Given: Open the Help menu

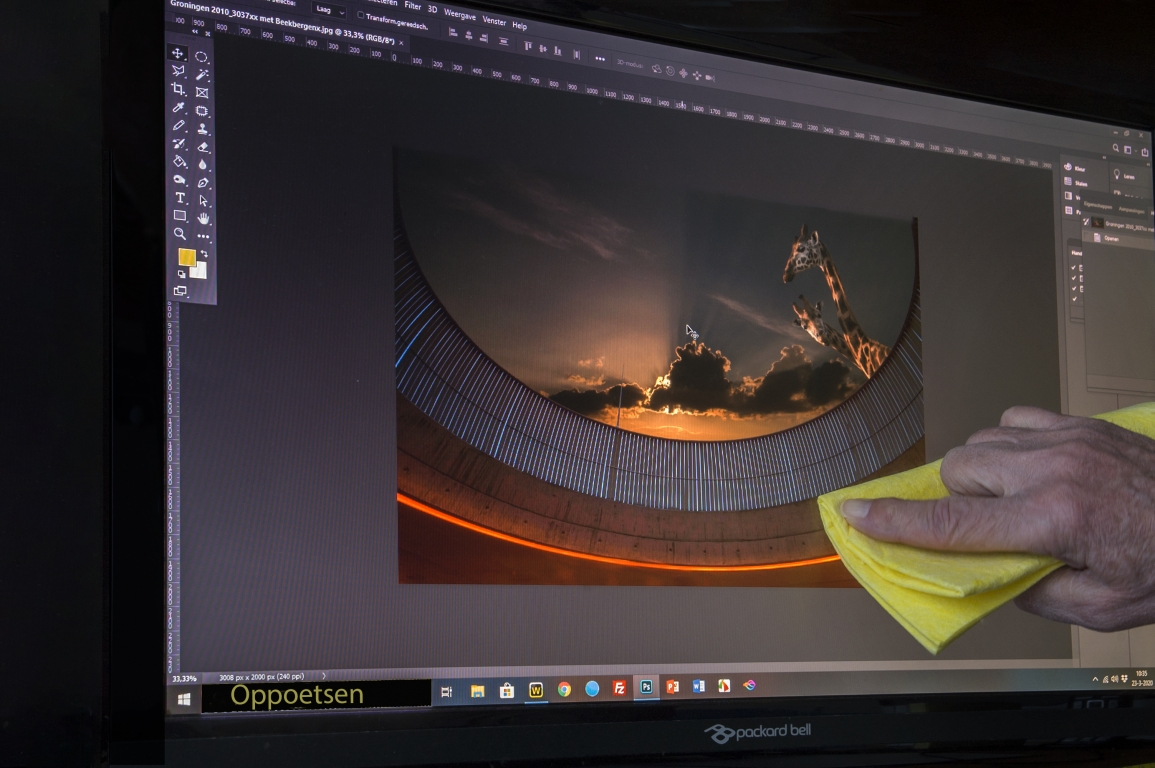Looking at the screenshot, I should 519,26.
